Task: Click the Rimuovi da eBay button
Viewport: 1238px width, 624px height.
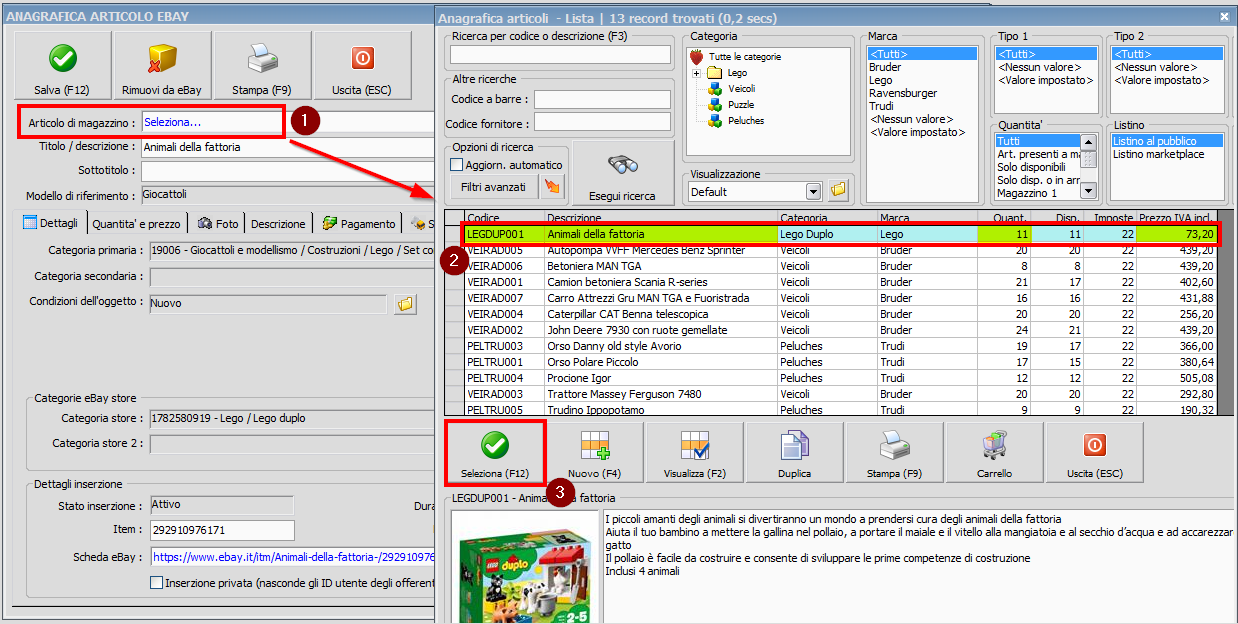Action: (x=162, y=66)
